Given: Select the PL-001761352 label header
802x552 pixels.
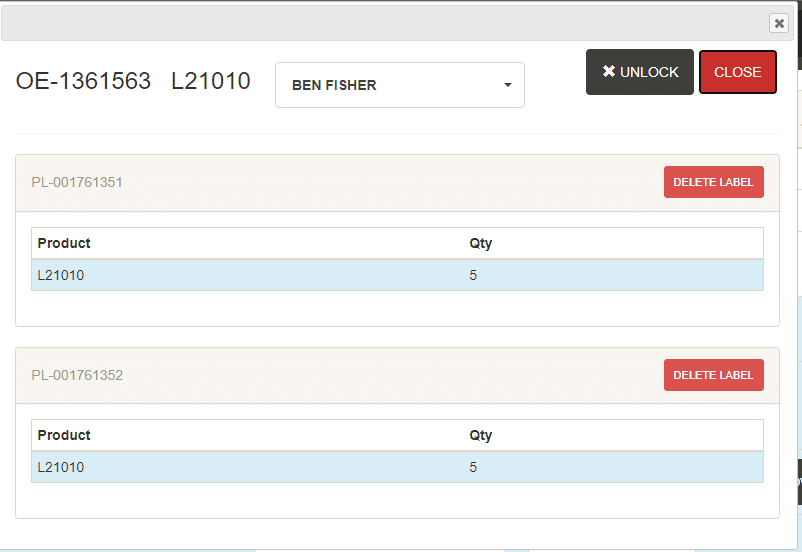Looking at the screenshot, I should (x=77, y=375).
